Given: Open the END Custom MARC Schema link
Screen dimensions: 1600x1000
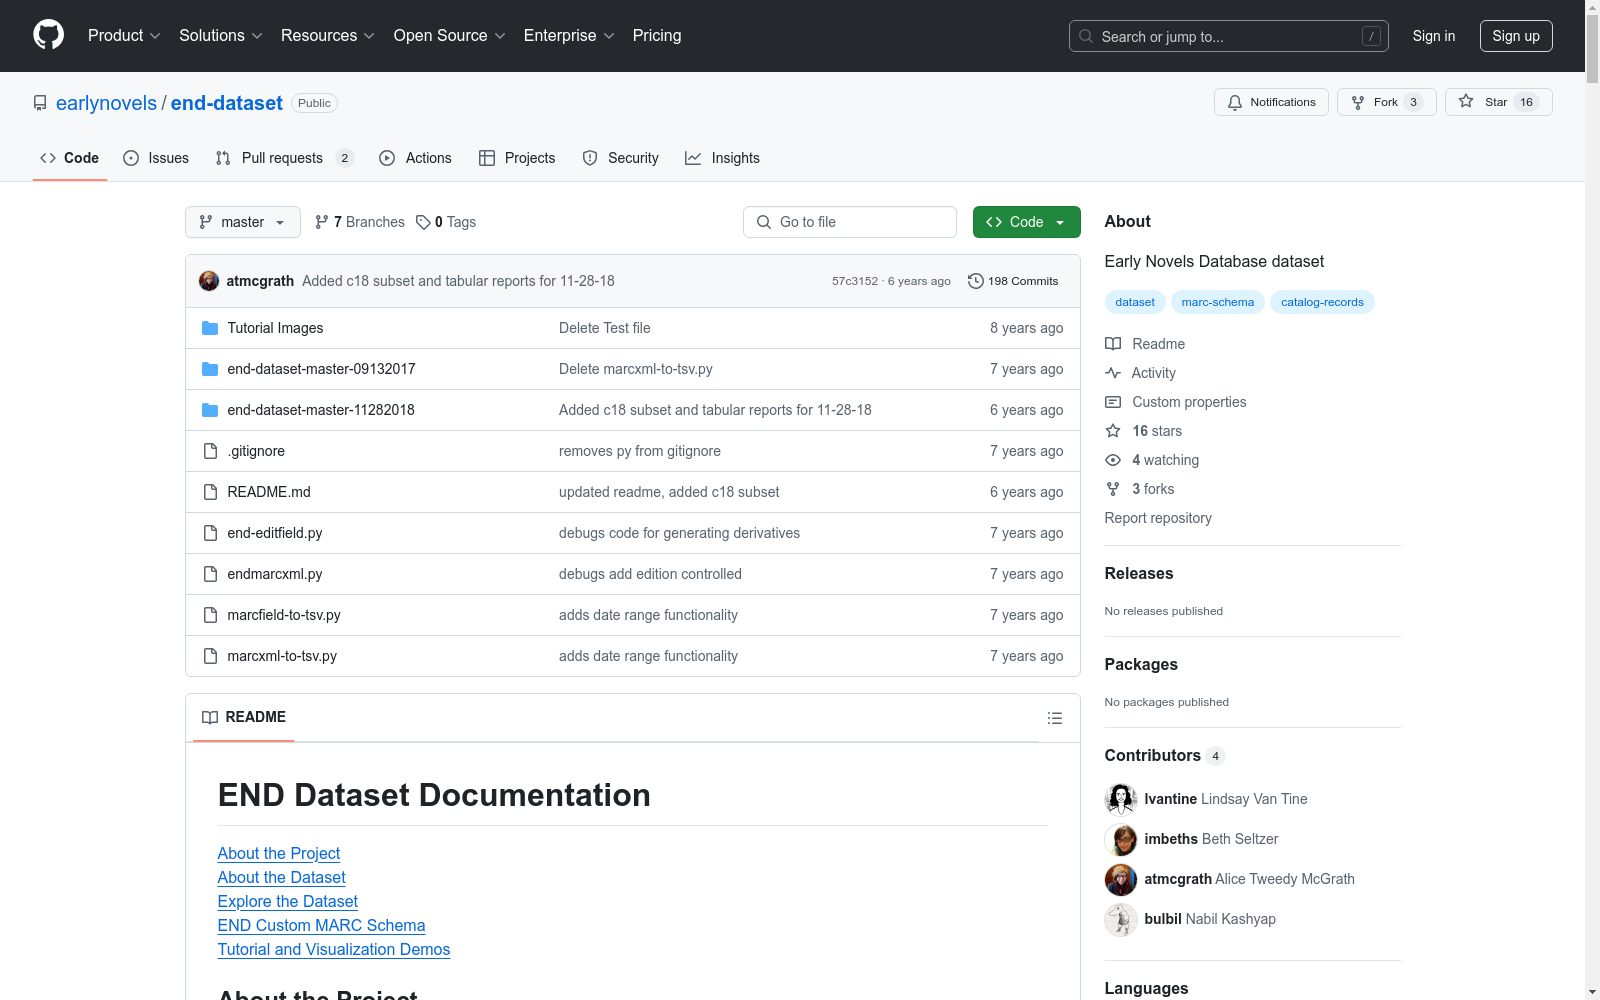Looking at the screenshot, I should pos(322,925).
